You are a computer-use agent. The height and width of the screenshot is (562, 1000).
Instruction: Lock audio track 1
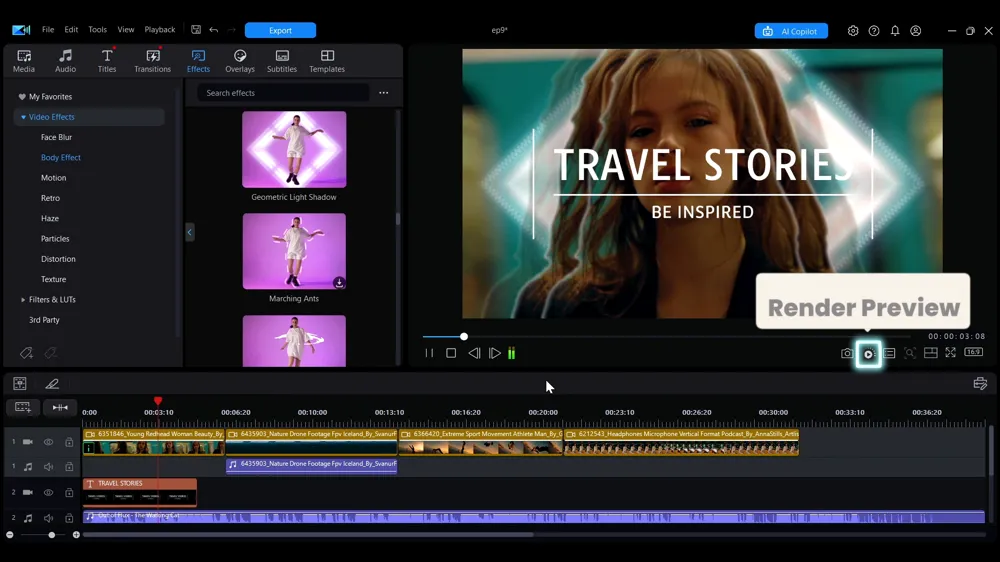pos(69,467)
